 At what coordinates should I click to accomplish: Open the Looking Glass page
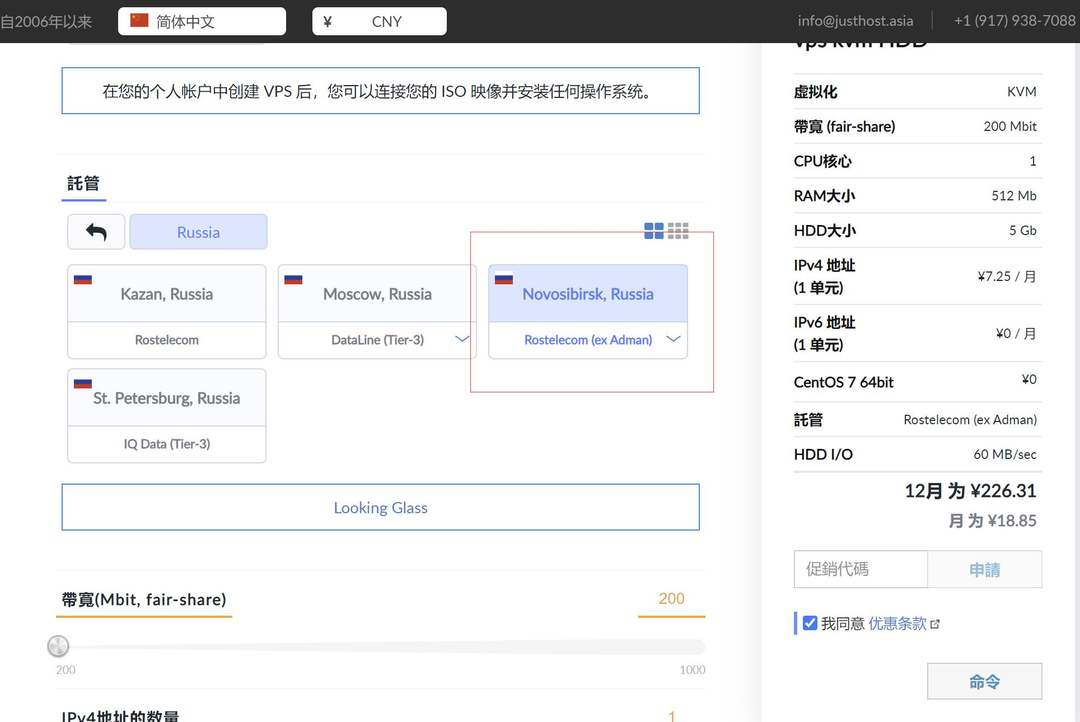[380, 507]
